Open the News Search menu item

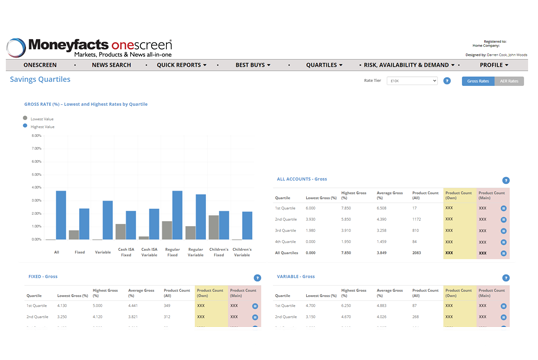[111, 65]
